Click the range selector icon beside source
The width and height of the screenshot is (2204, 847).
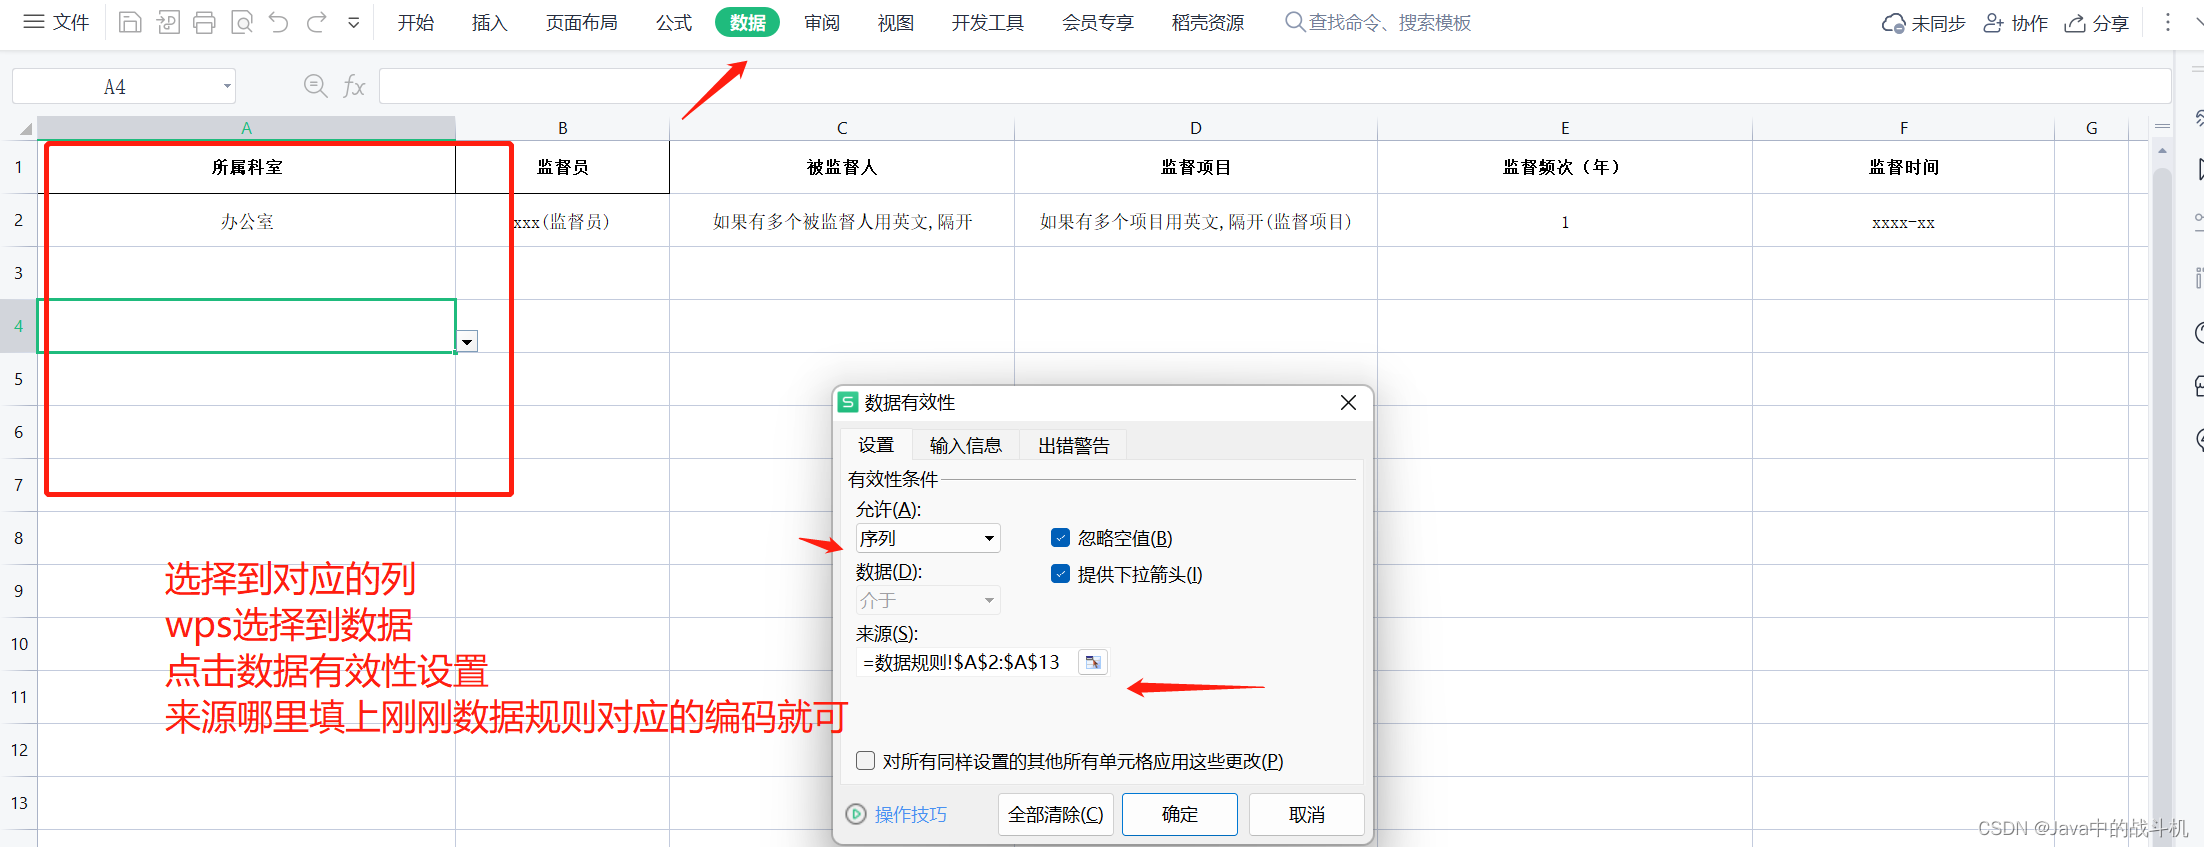pos(1093,662)
